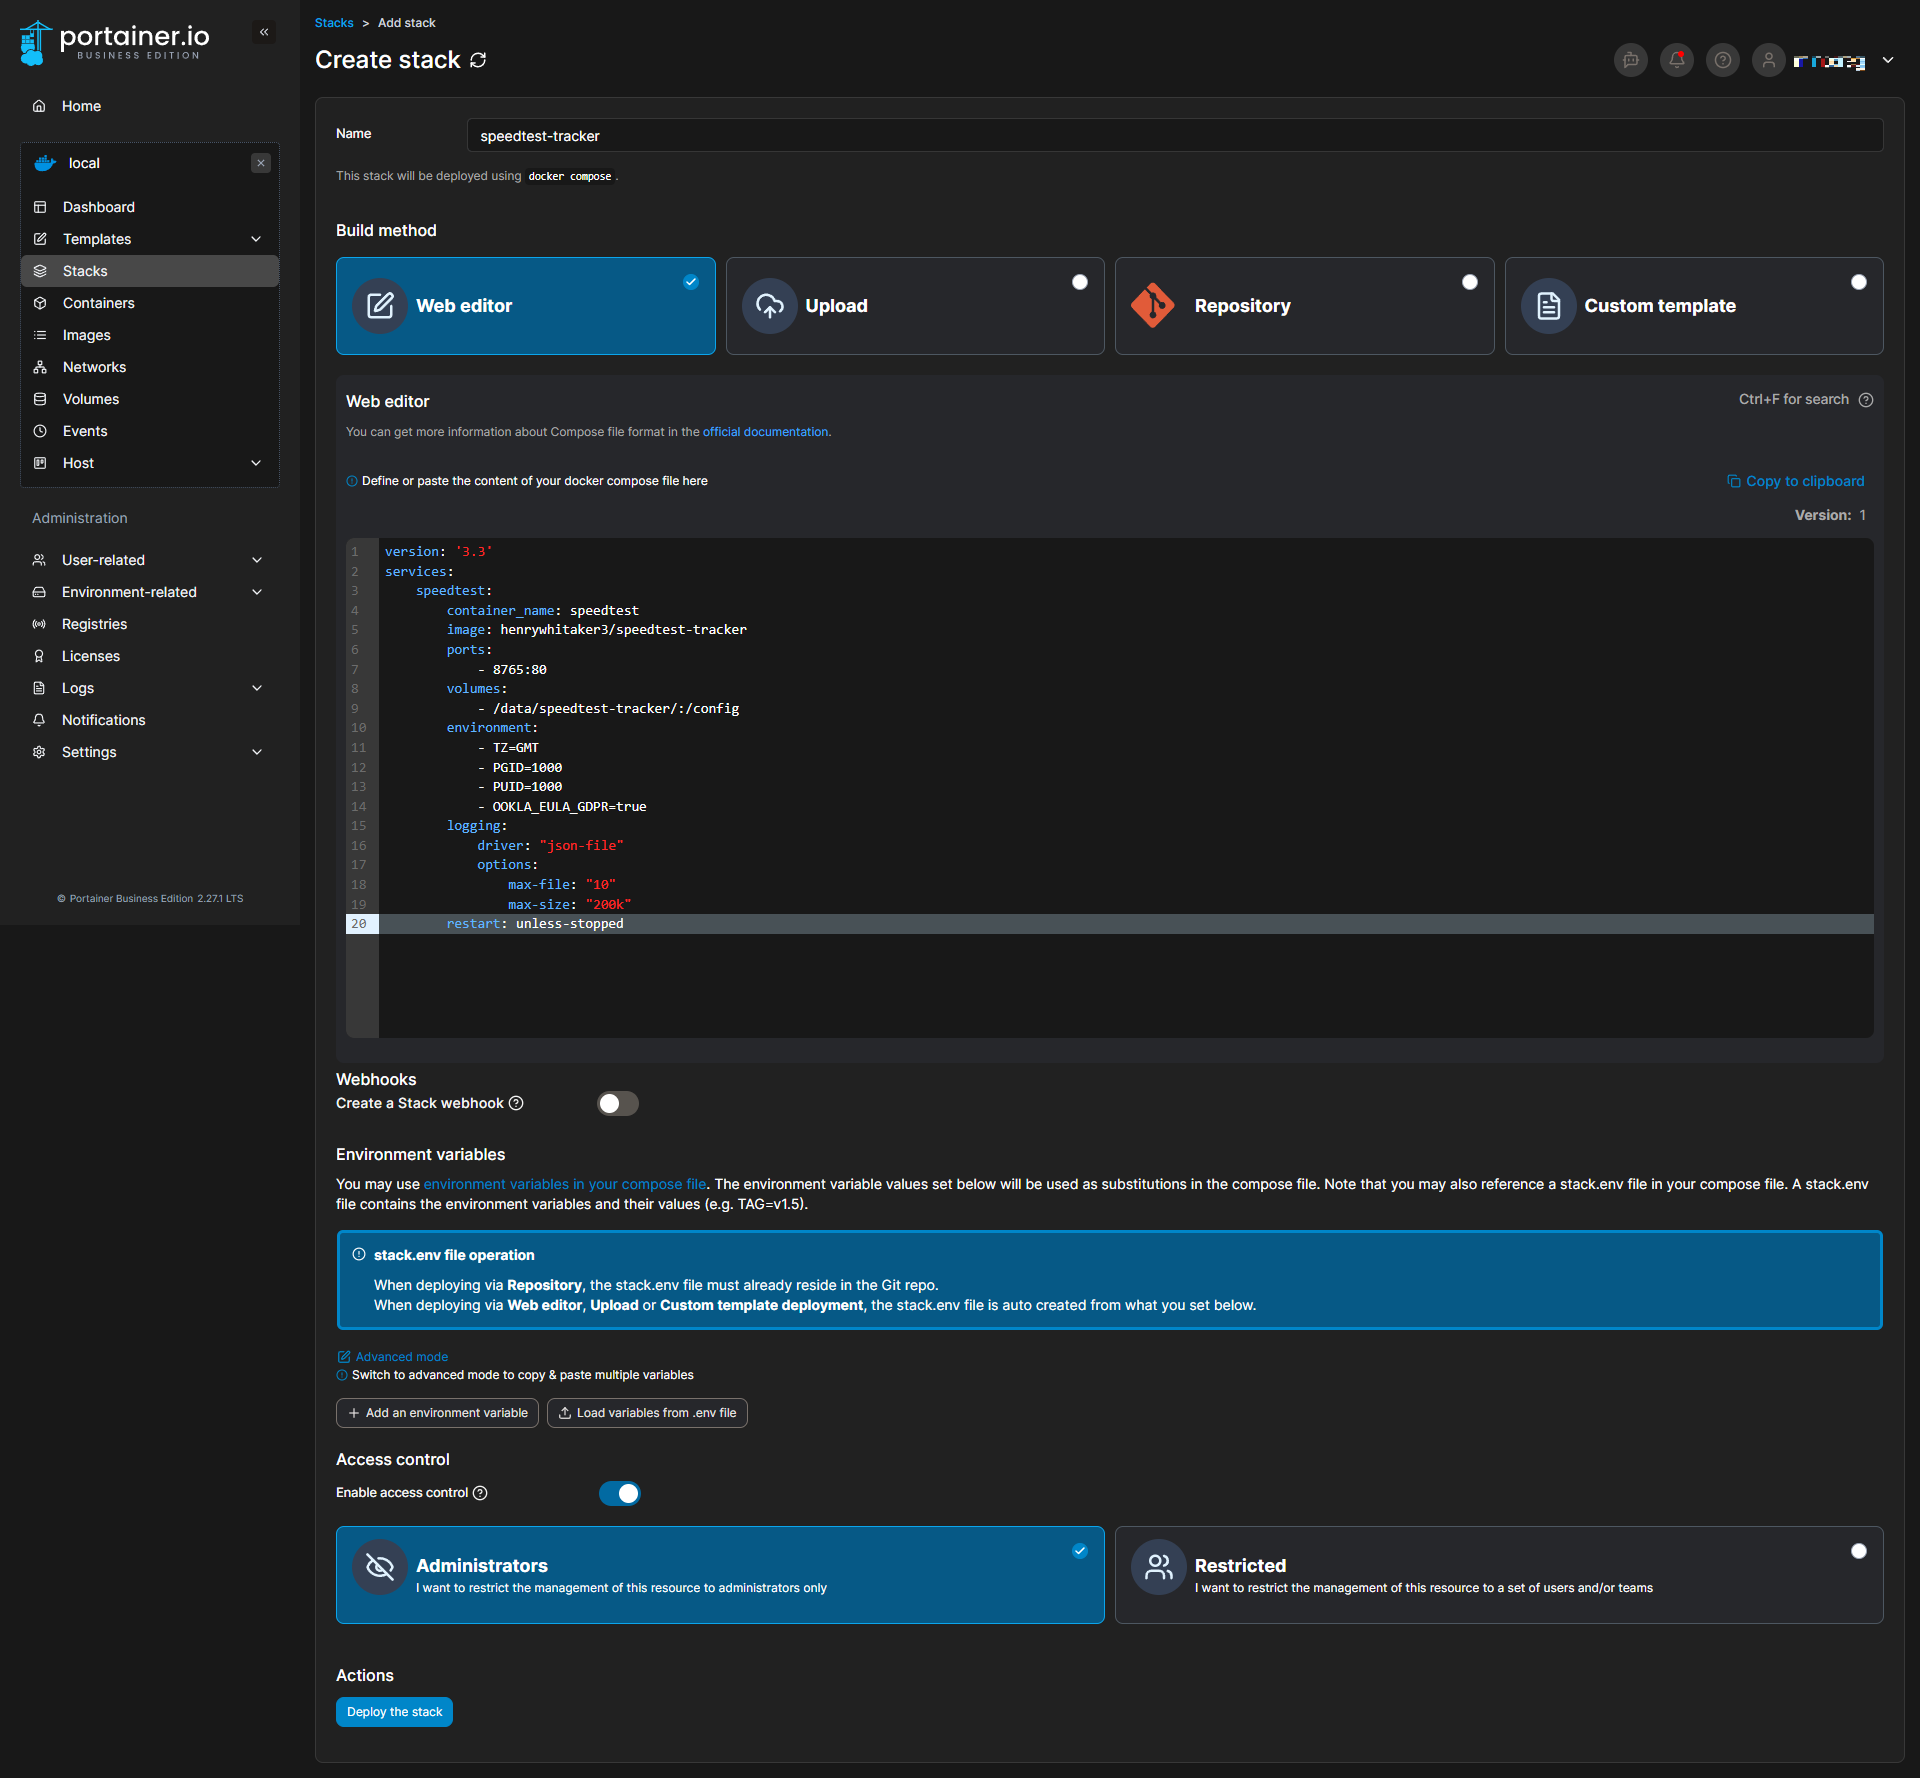Viewport: 1920px width, 1778px height.
Task: Click the Portainer.io logo
Action: click(114, 42)
